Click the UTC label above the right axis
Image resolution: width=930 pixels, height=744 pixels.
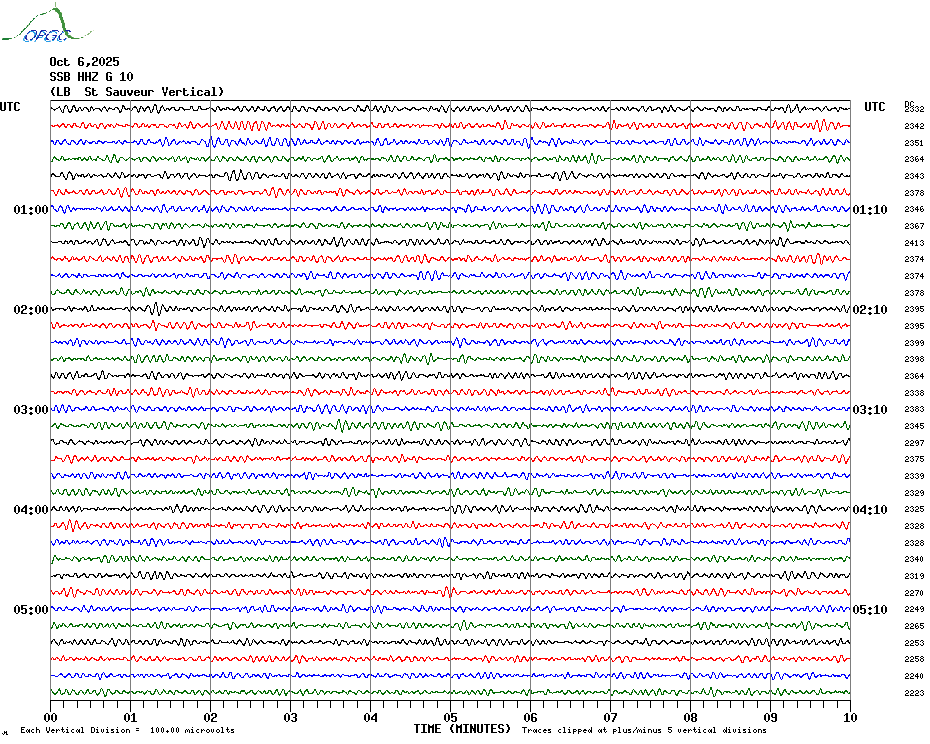tap(874, 107)
